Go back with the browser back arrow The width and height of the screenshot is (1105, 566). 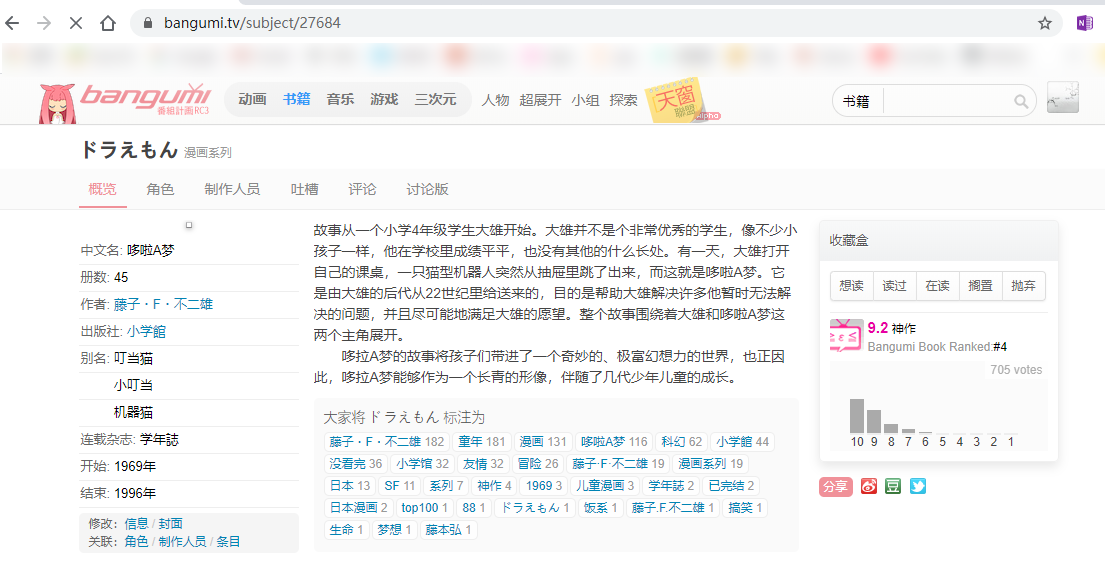12,23
